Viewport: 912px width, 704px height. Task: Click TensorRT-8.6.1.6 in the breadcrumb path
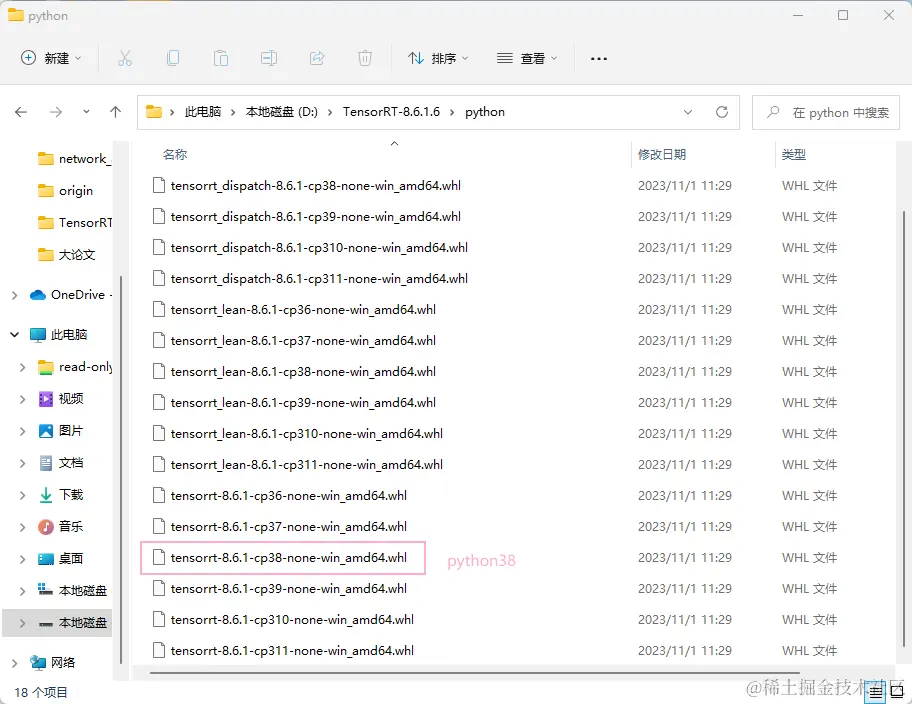pos(389,112)
